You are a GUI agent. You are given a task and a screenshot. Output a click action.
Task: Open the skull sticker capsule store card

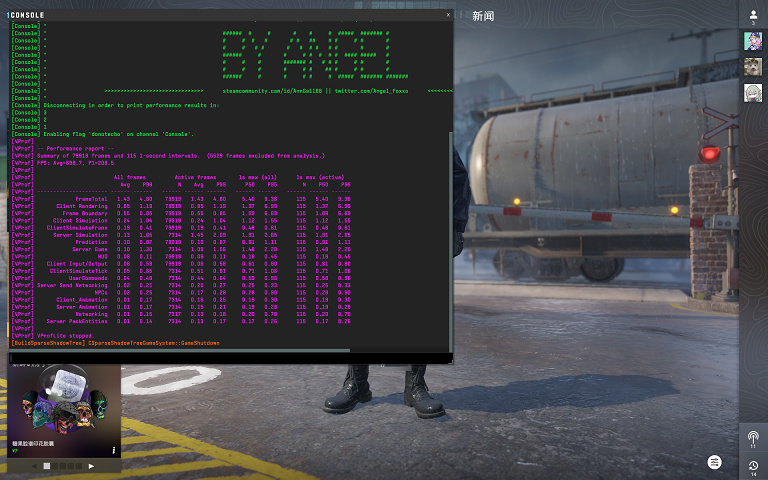(x=64, y=410)
